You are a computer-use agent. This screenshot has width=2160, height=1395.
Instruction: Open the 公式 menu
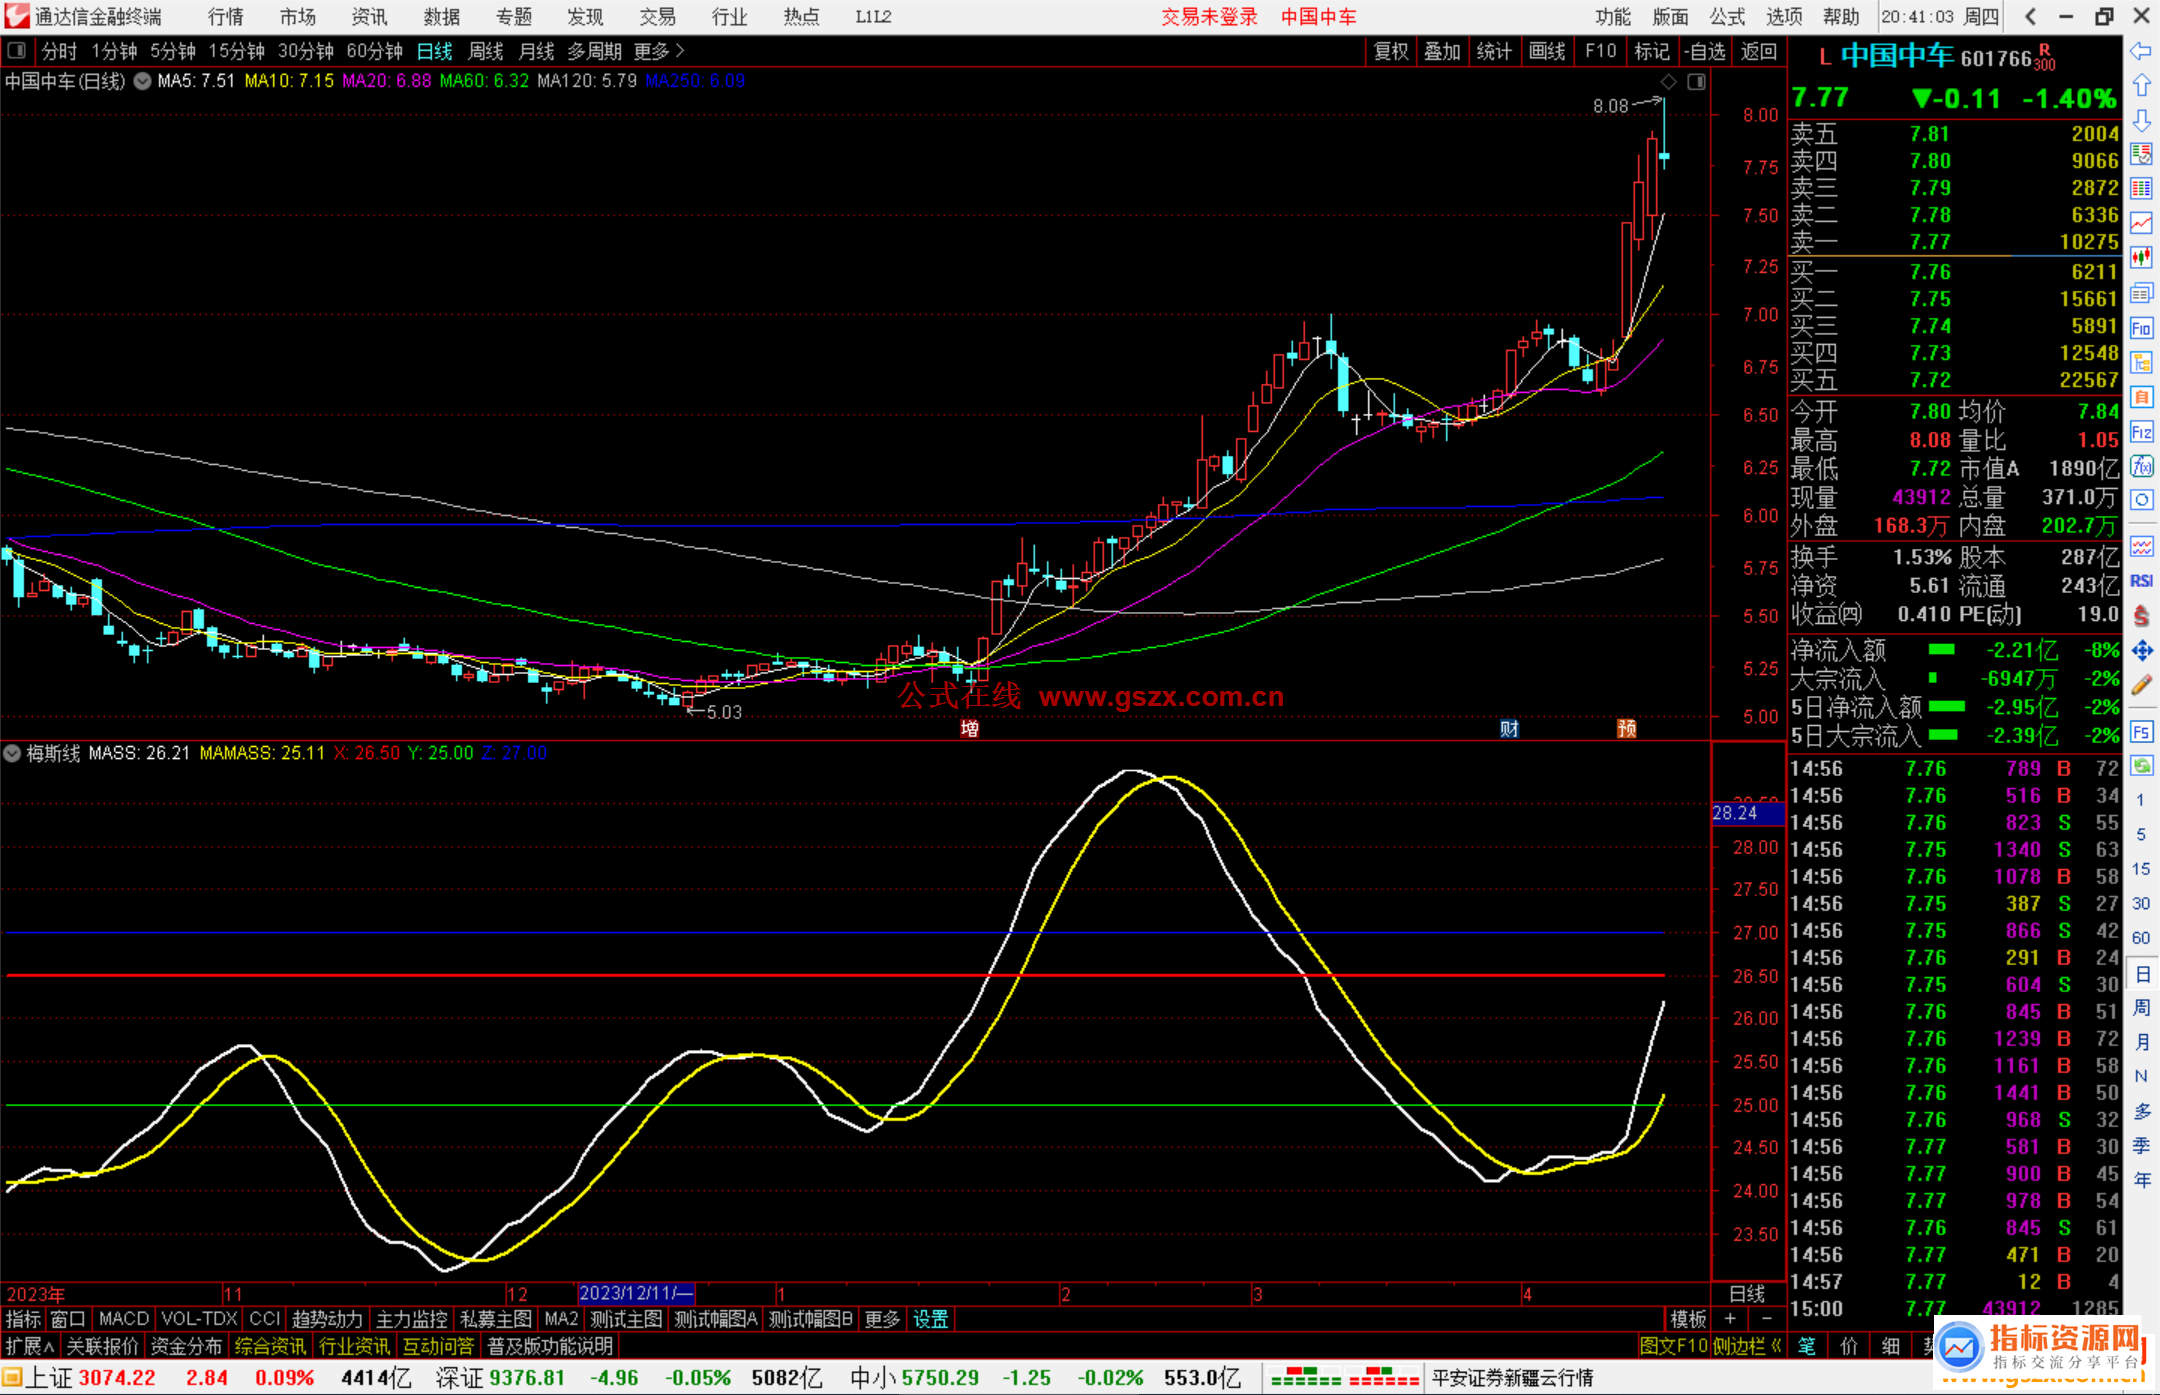(x=1727, y=17)
